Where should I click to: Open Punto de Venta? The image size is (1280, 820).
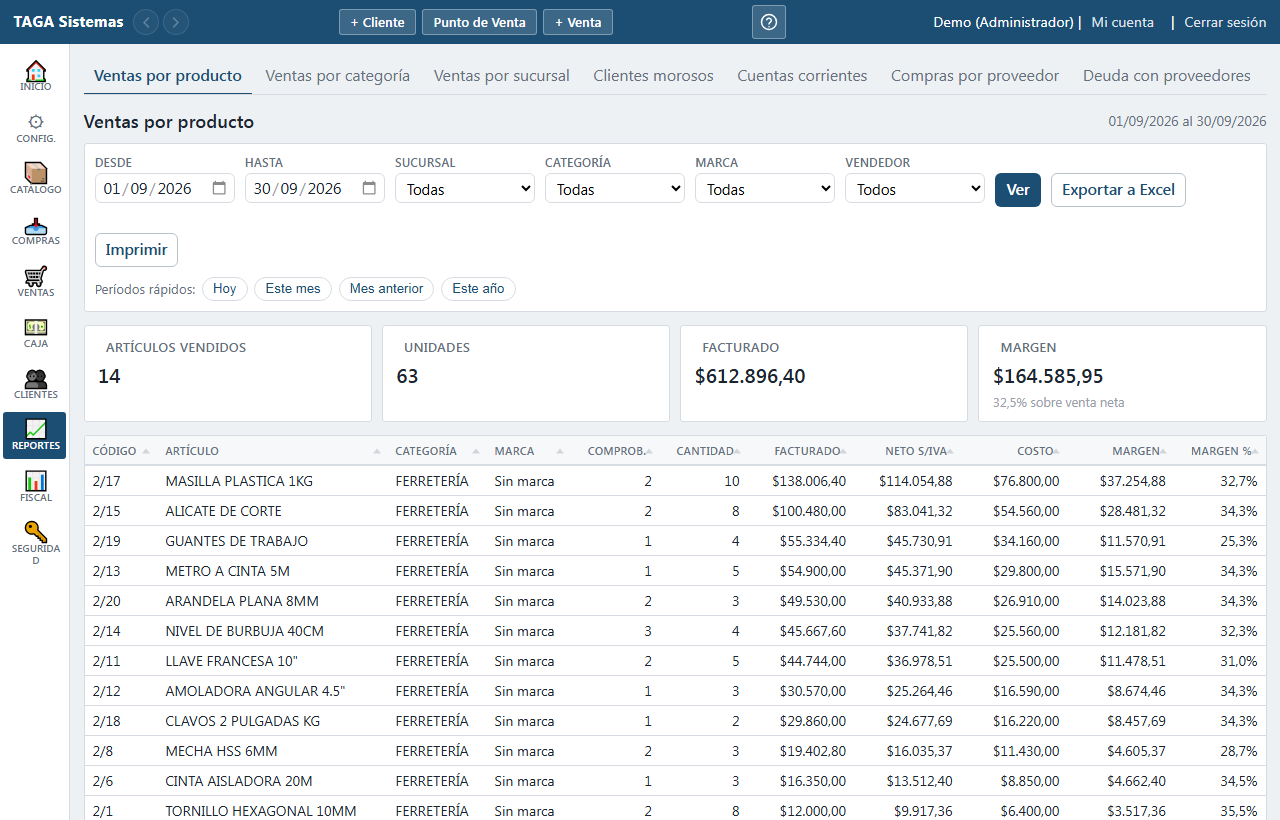[x=480, y=22]
